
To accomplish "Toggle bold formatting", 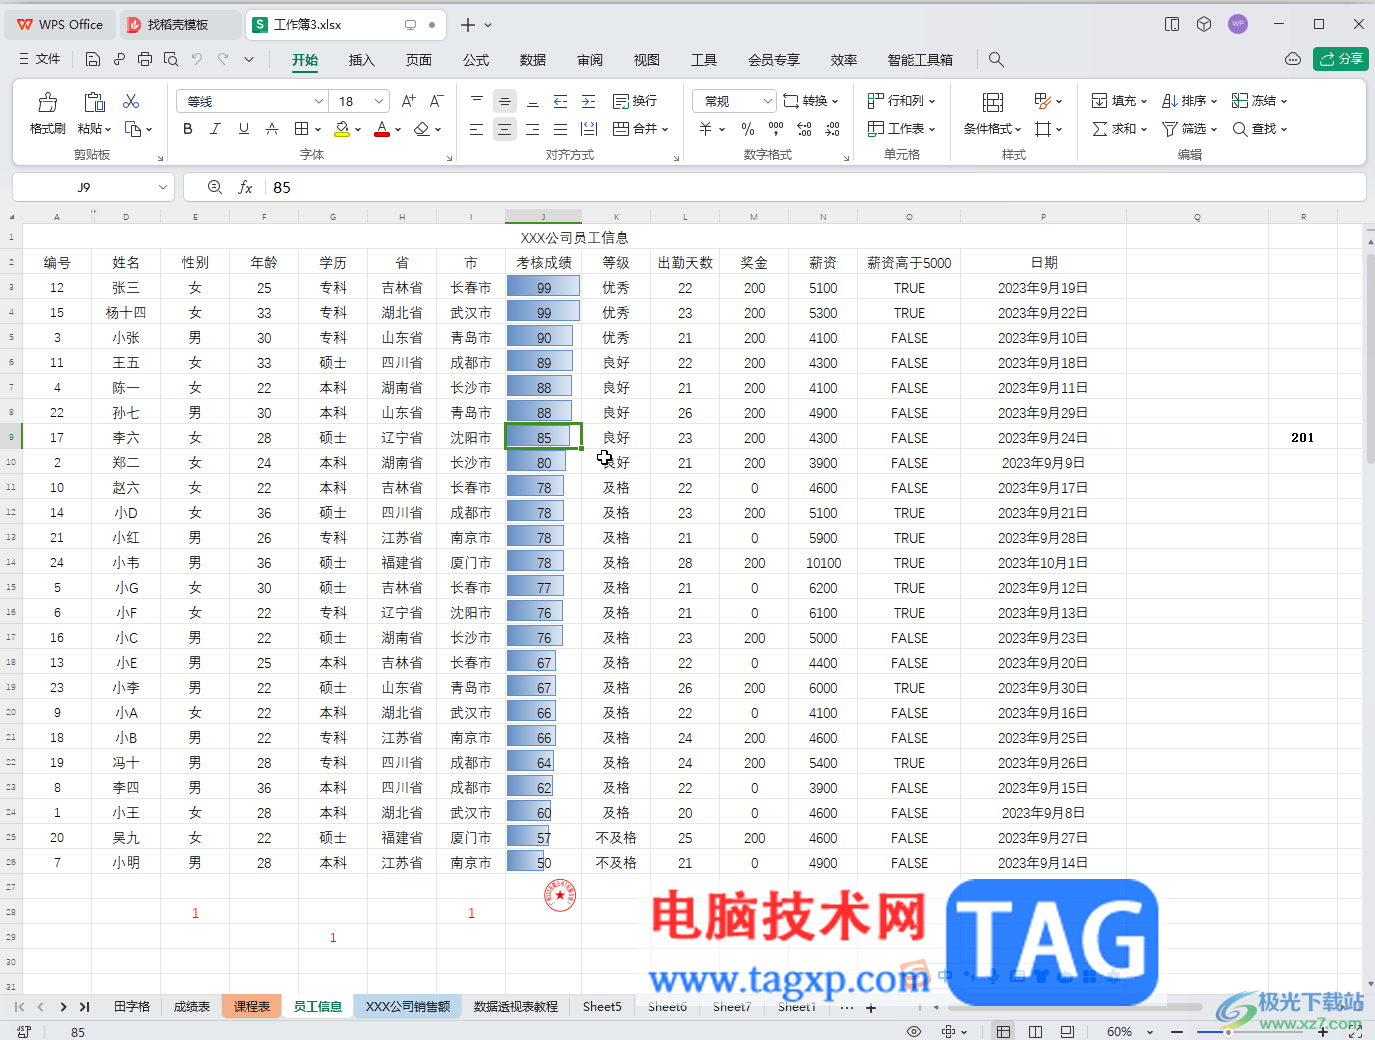I will click(x=188, y=129).
